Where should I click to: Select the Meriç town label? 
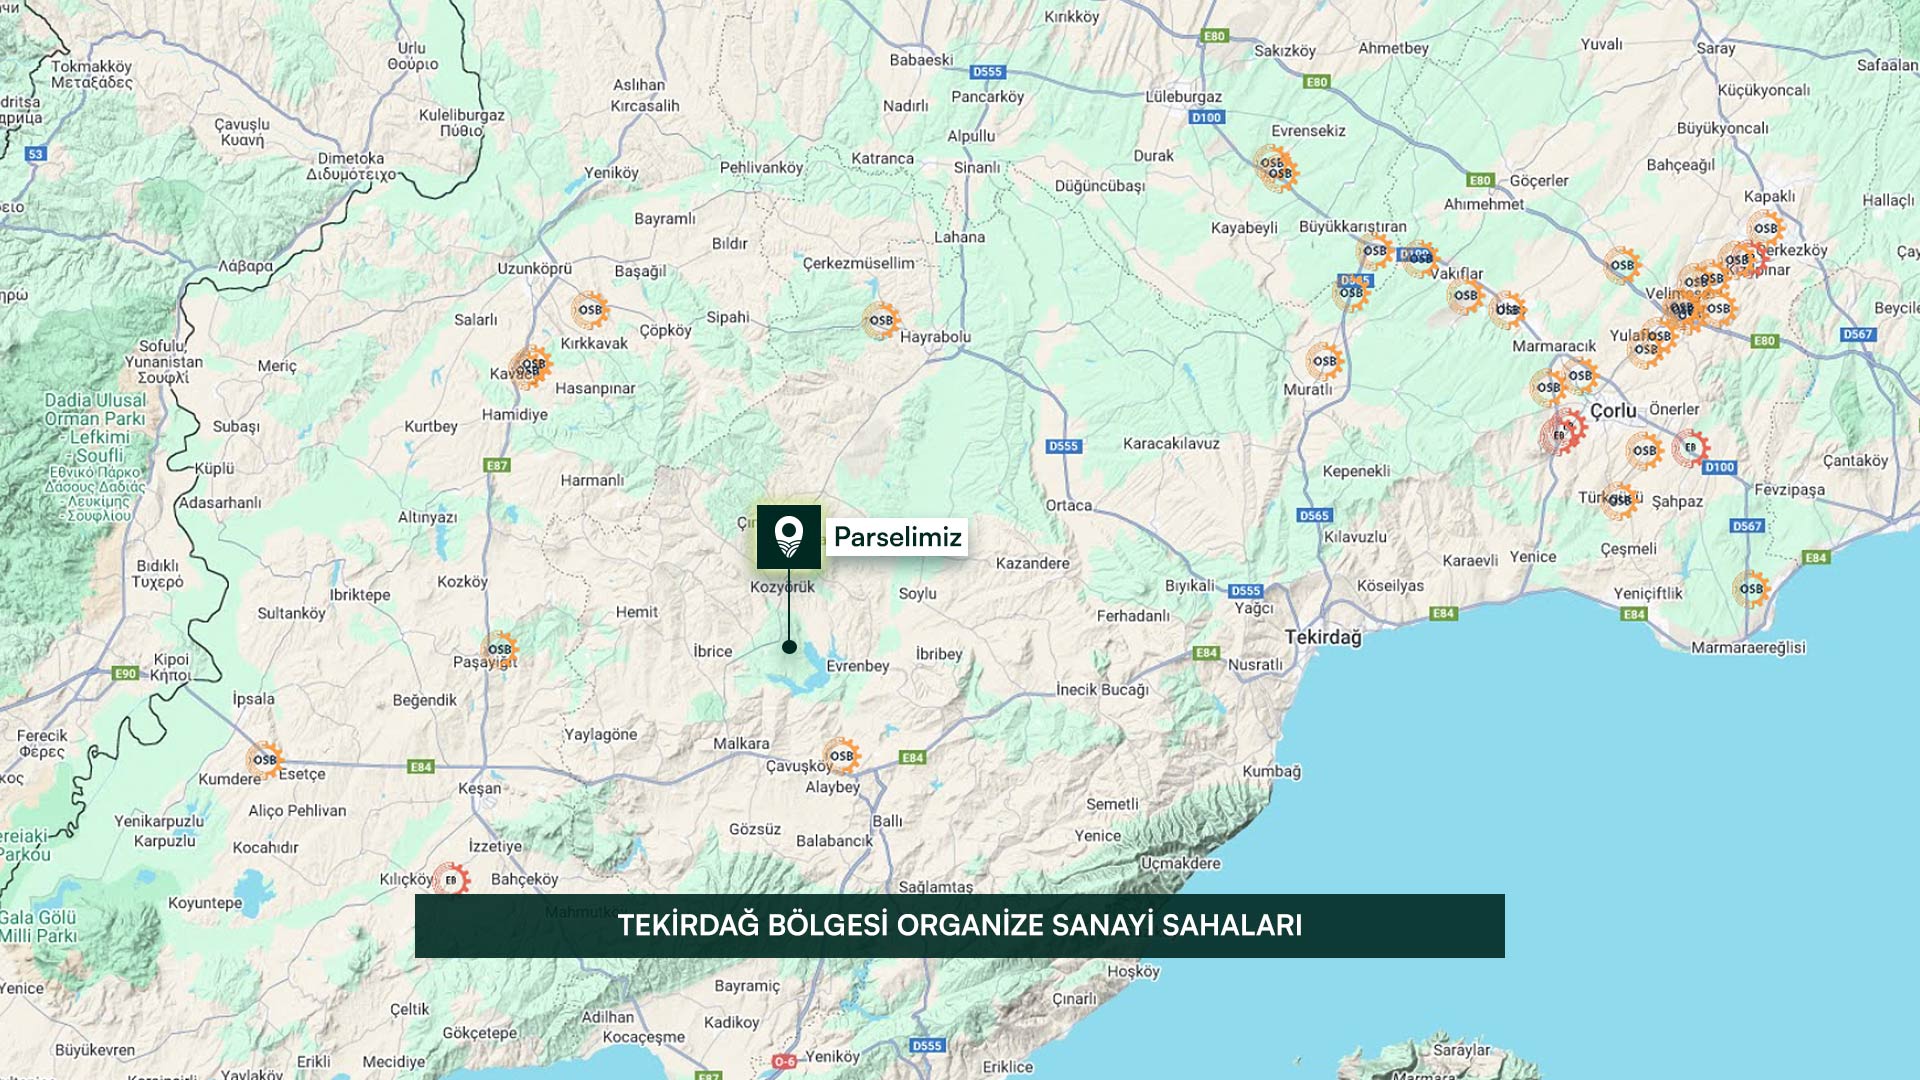277,366
